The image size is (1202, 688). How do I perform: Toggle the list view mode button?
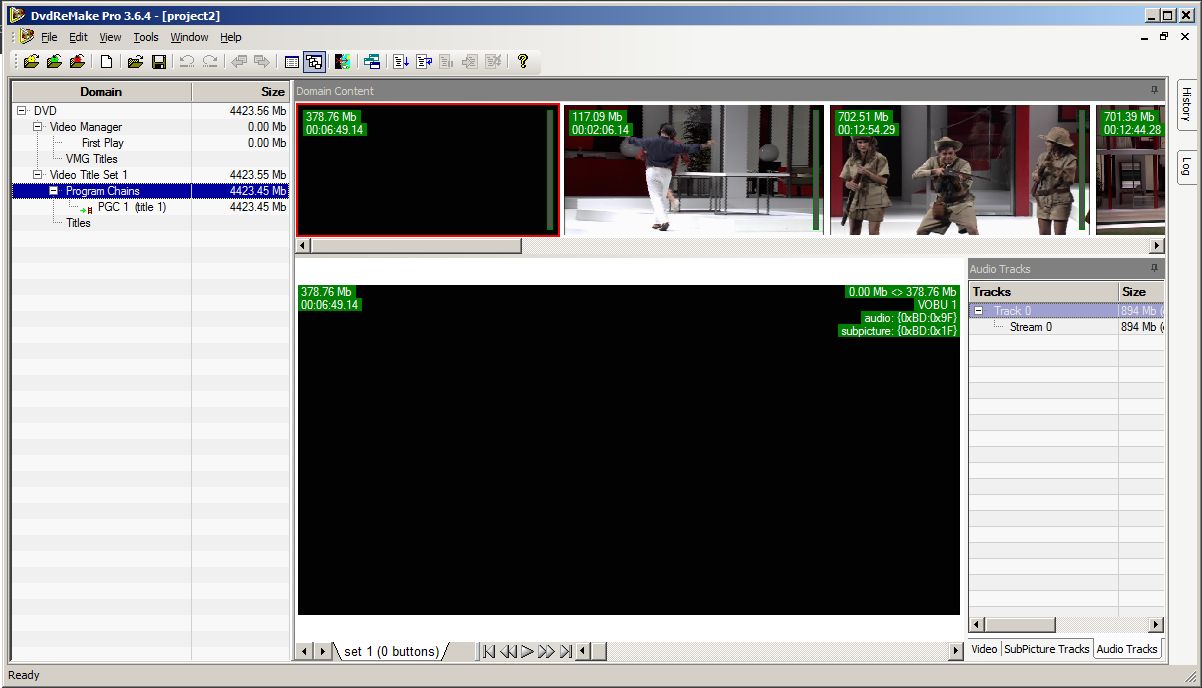pyautogui.click(x=292, y=62)
